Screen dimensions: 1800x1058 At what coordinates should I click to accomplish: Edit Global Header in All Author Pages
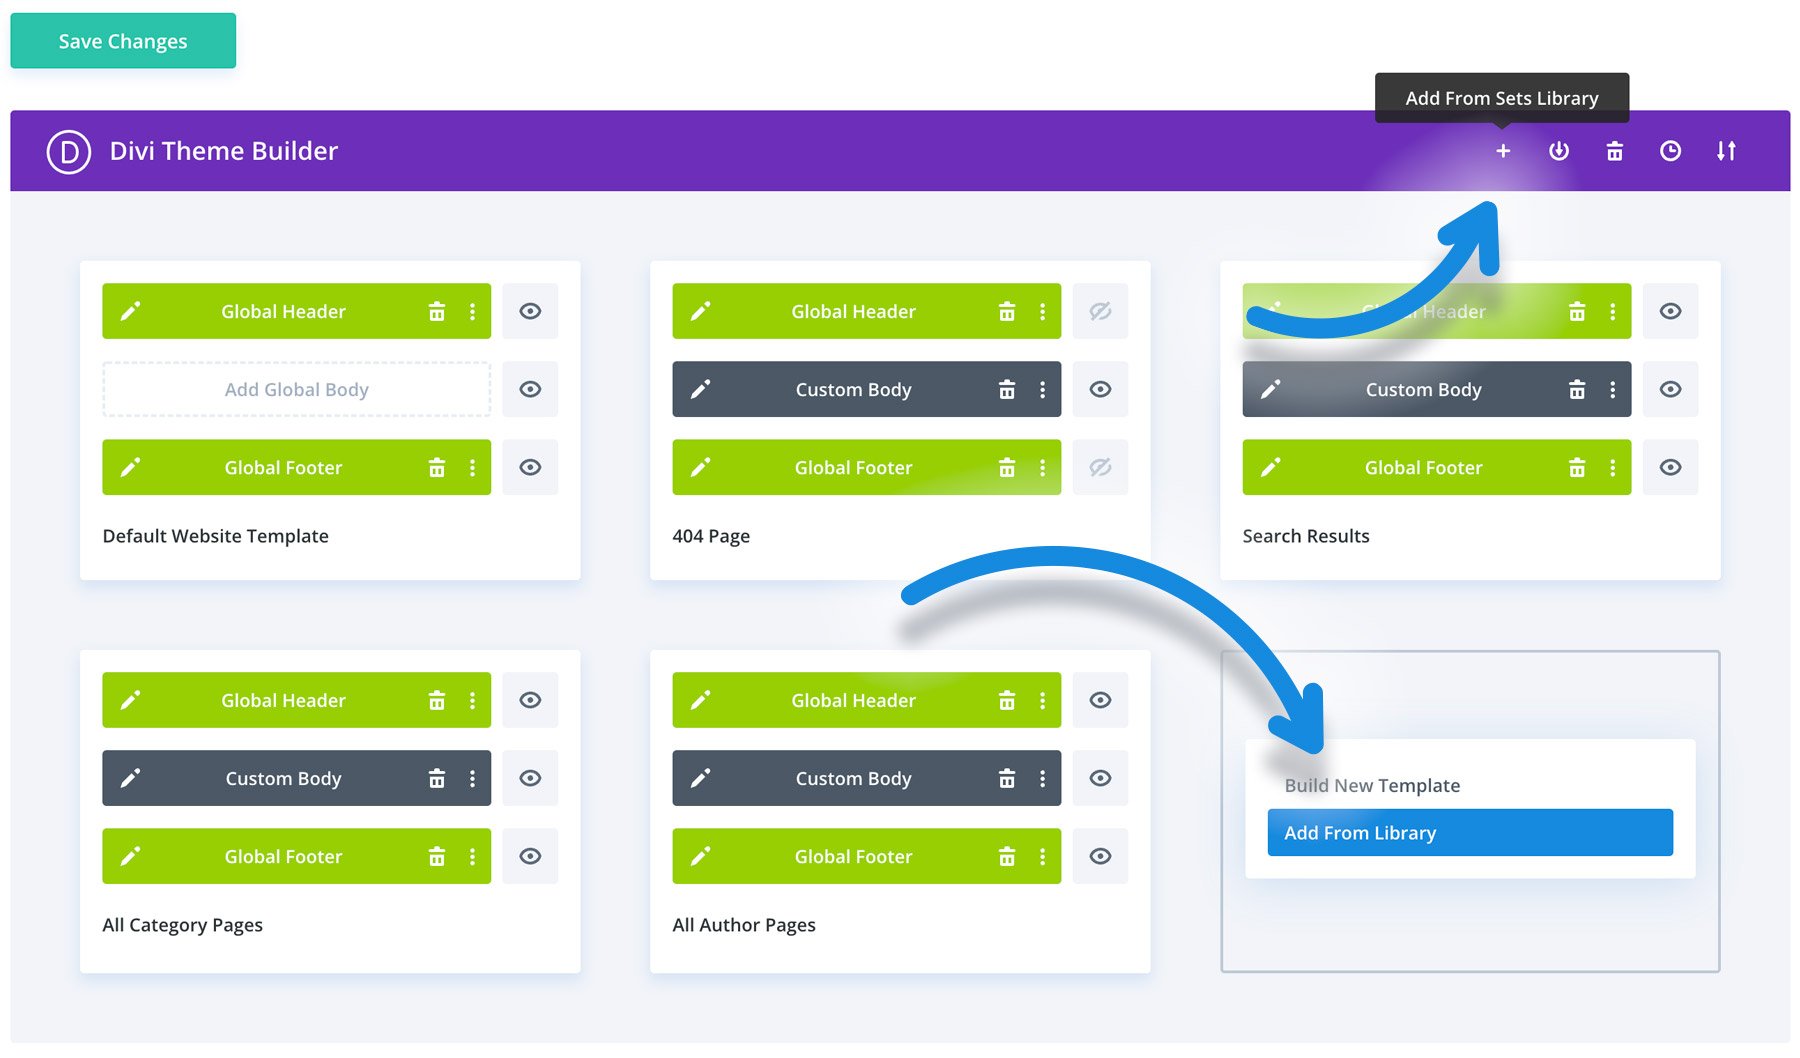700,700
